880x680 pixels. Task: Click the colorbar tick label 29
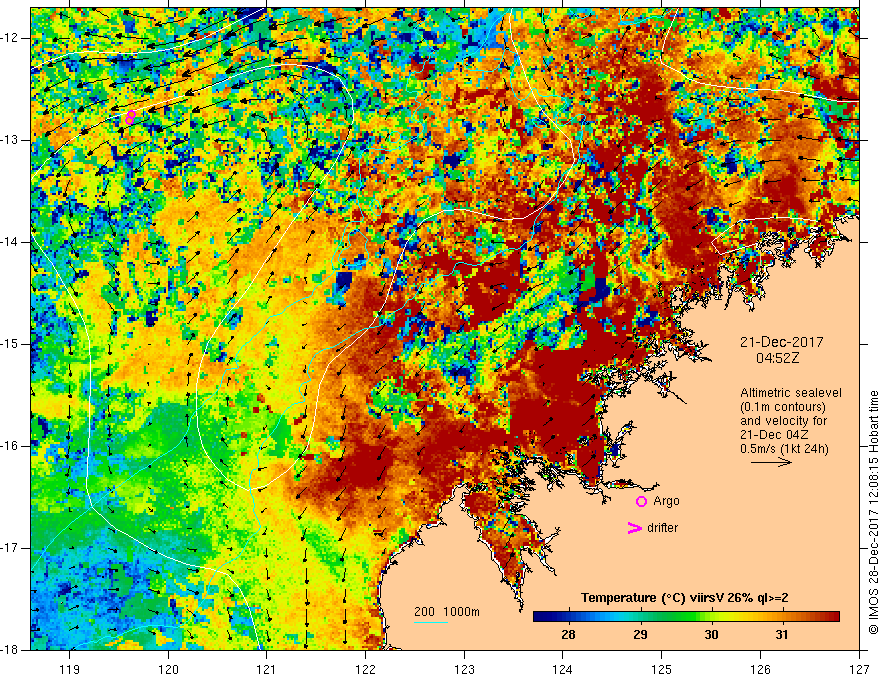tap(640, 635)
